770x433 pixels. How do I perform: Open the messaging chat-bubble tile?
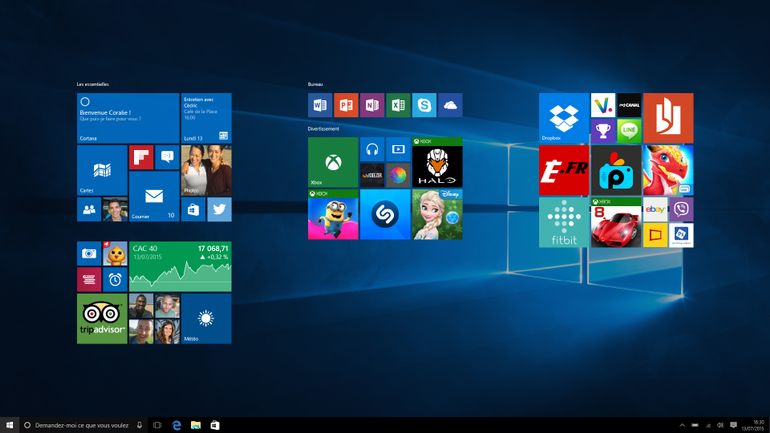[x=167, y=157]
